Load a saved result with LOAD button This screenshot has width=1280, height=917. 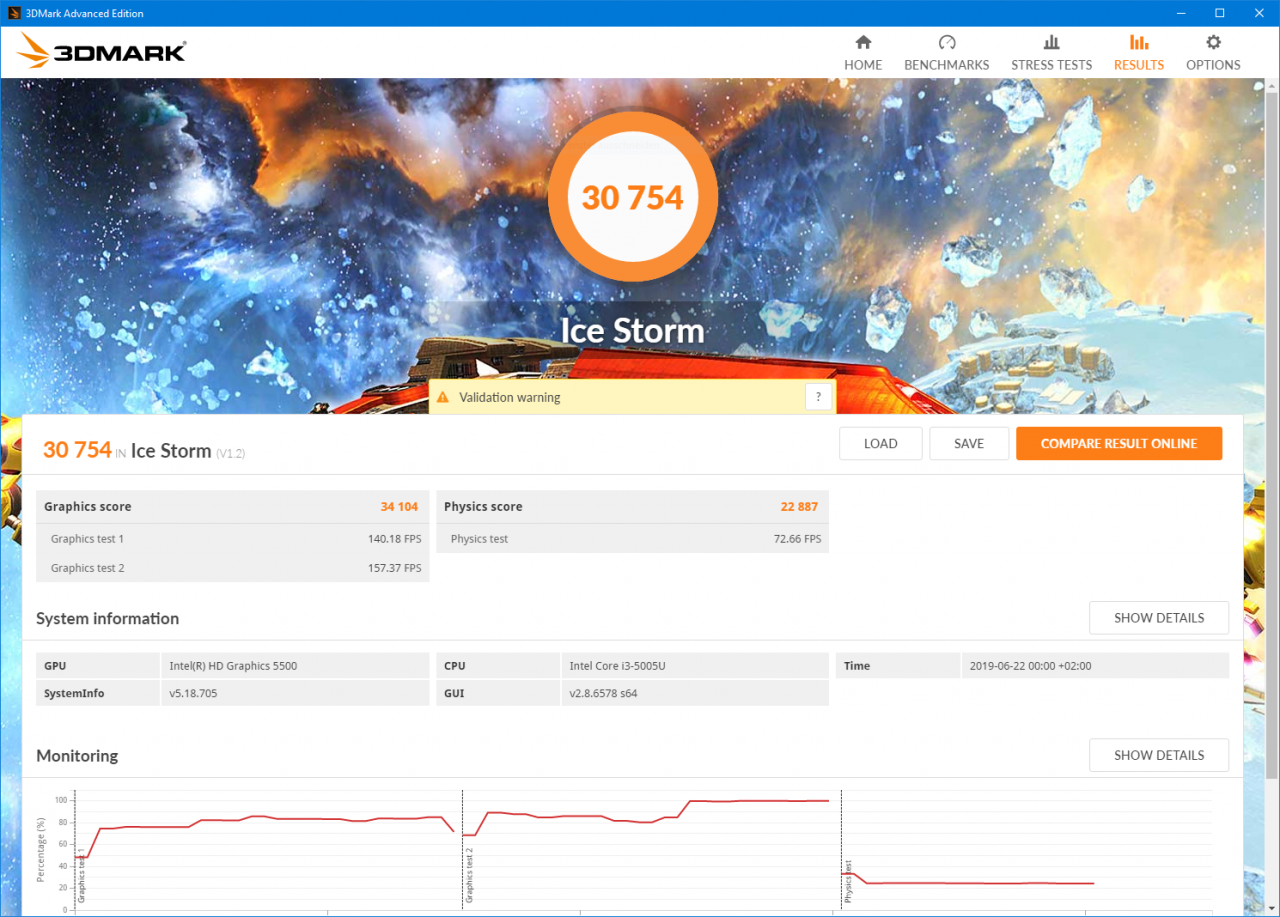click(880, 444)
